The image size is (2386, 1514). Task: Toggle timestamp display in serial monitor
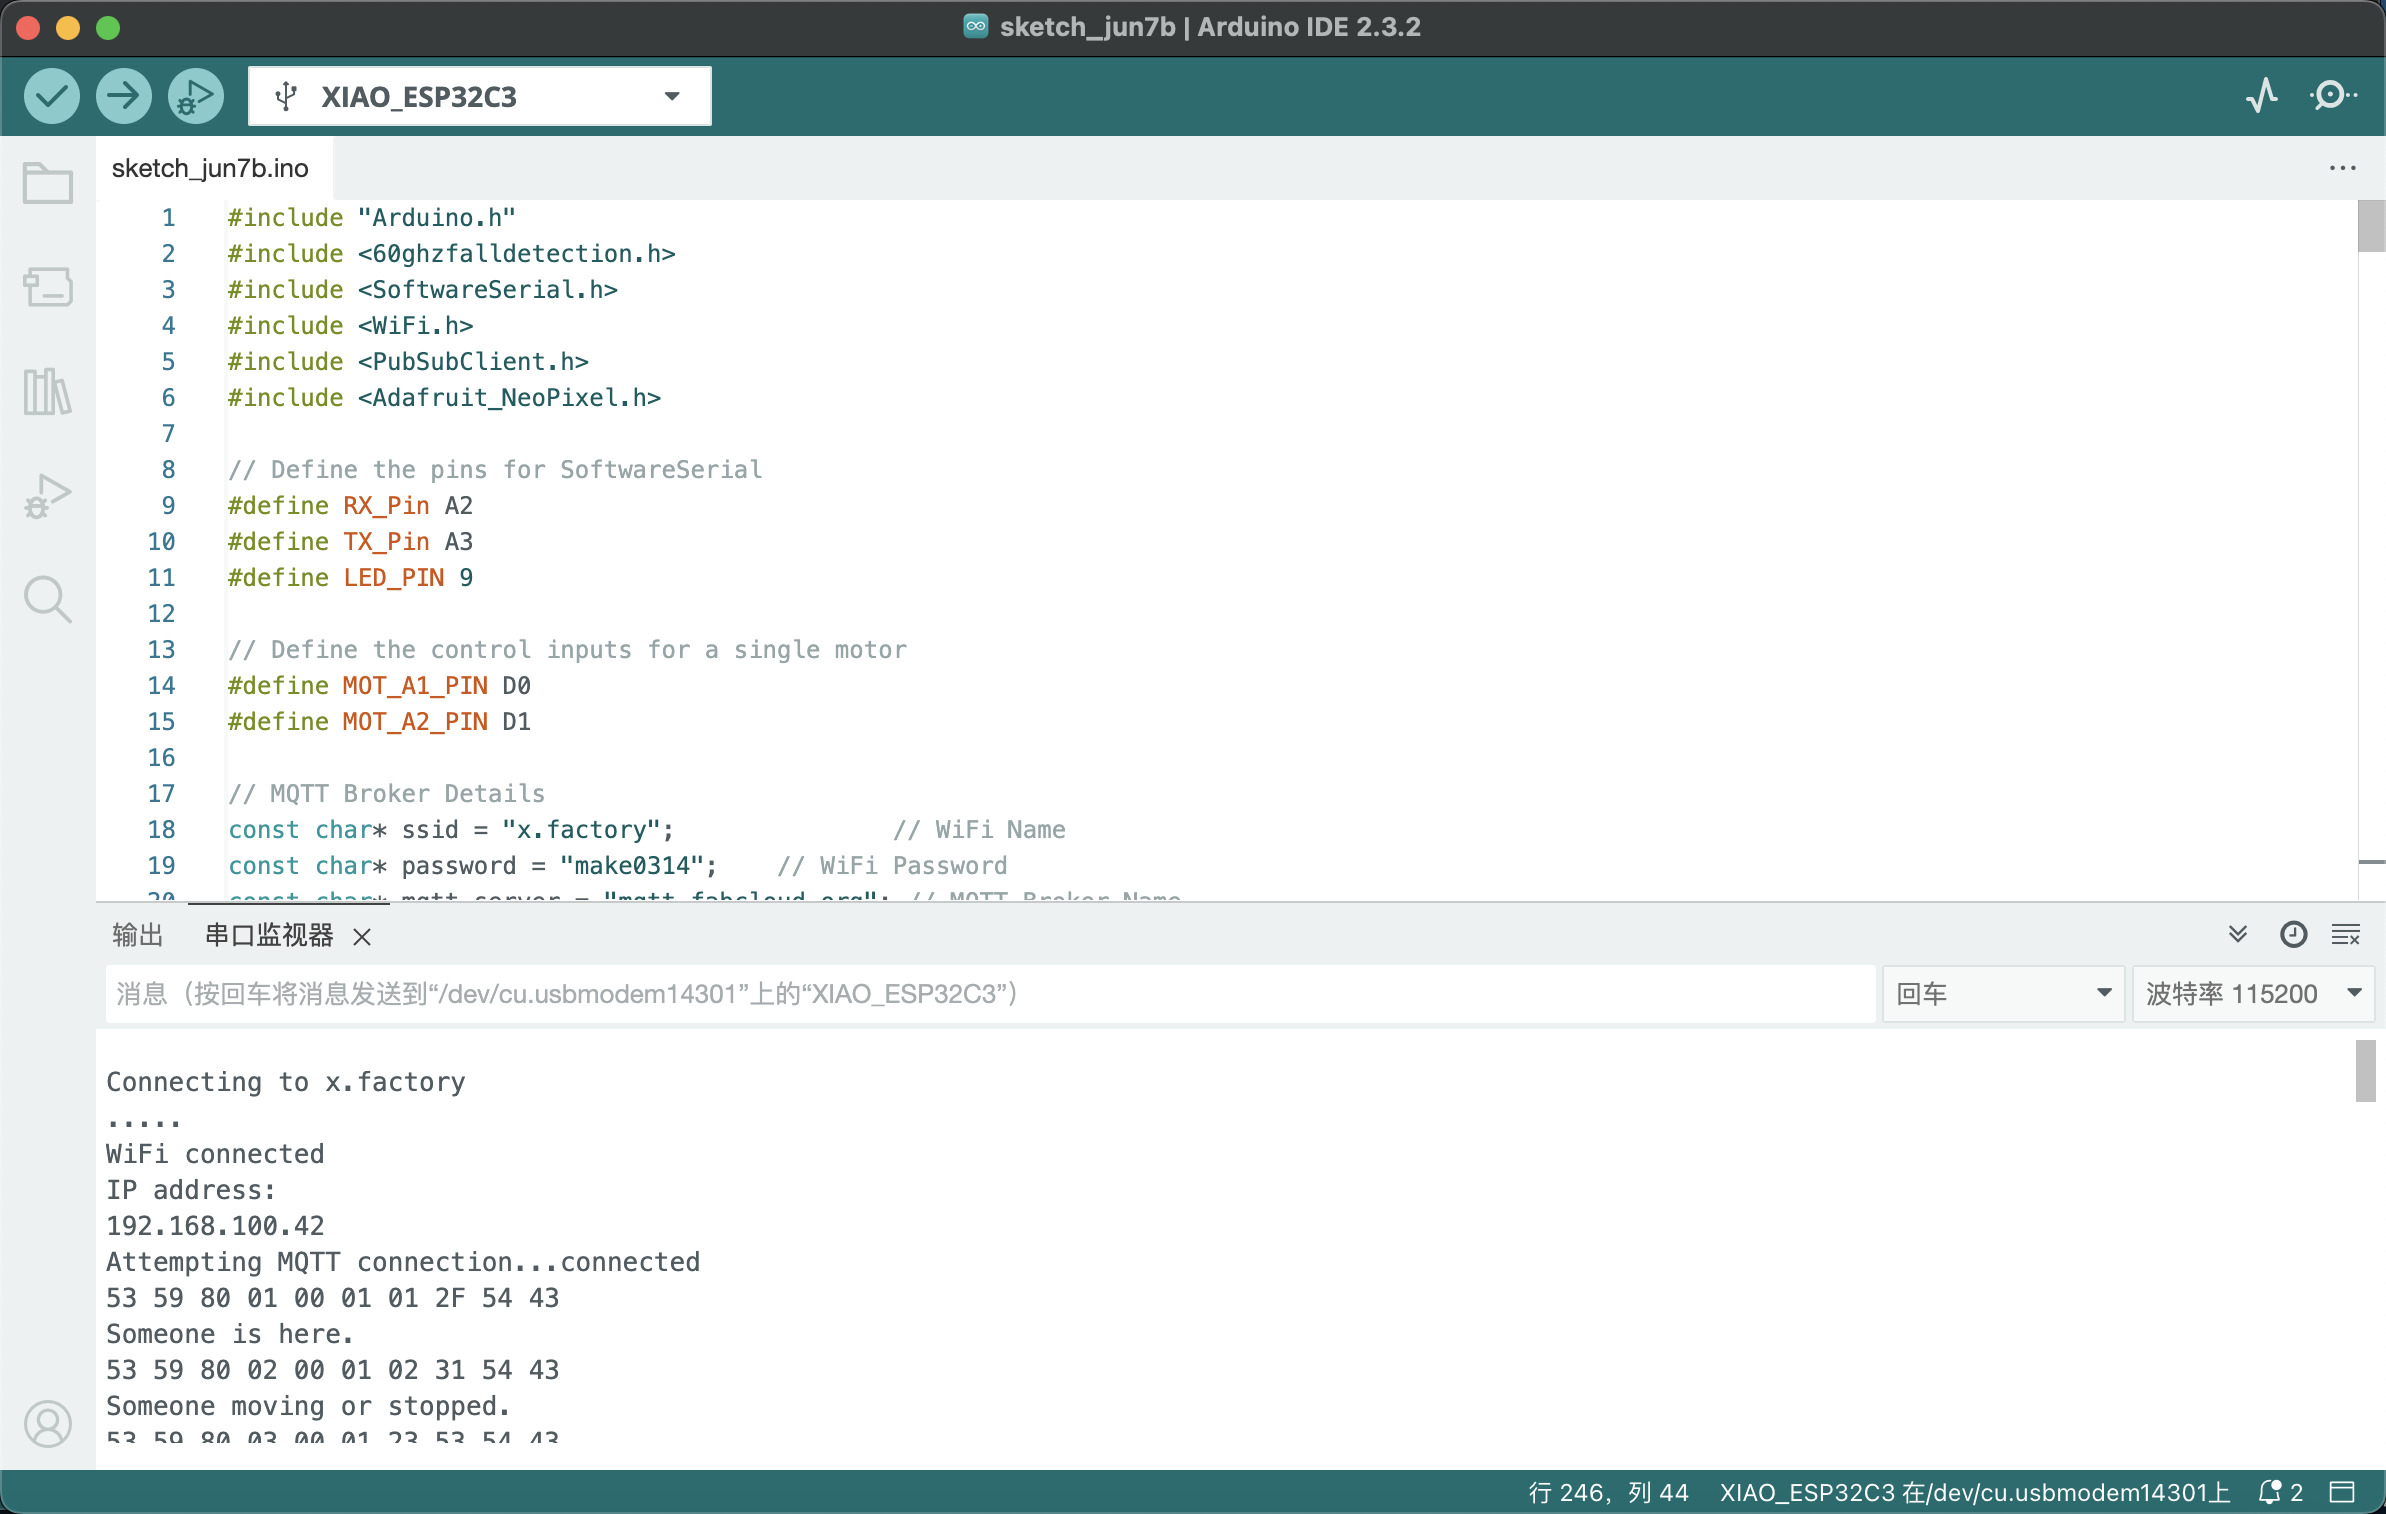(x=2293, y=934)
